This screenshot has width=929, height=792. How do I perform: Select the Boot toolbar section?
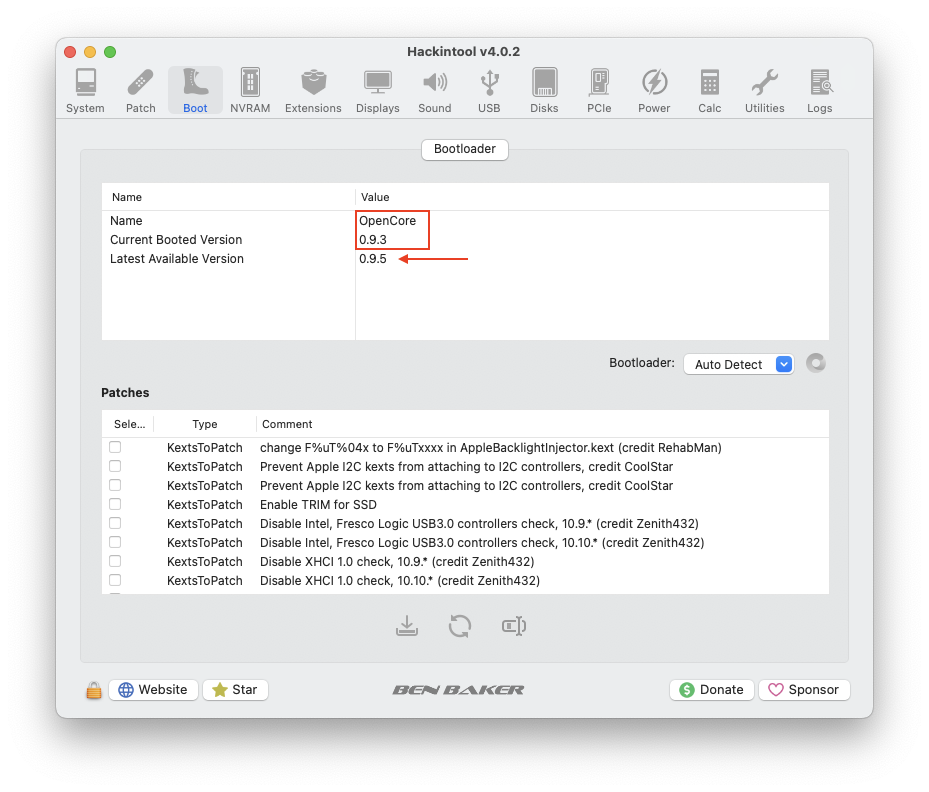(195, 91)
